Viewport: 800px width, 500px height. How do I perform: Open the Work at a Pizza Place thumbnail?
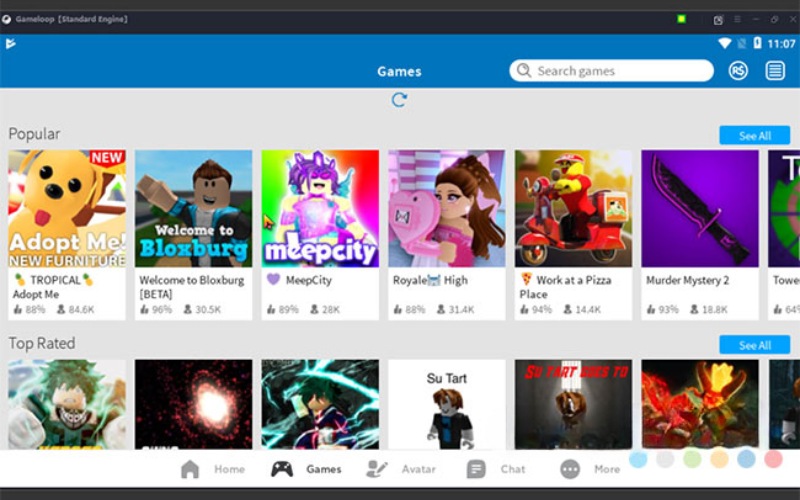click(x=573, y=208)
